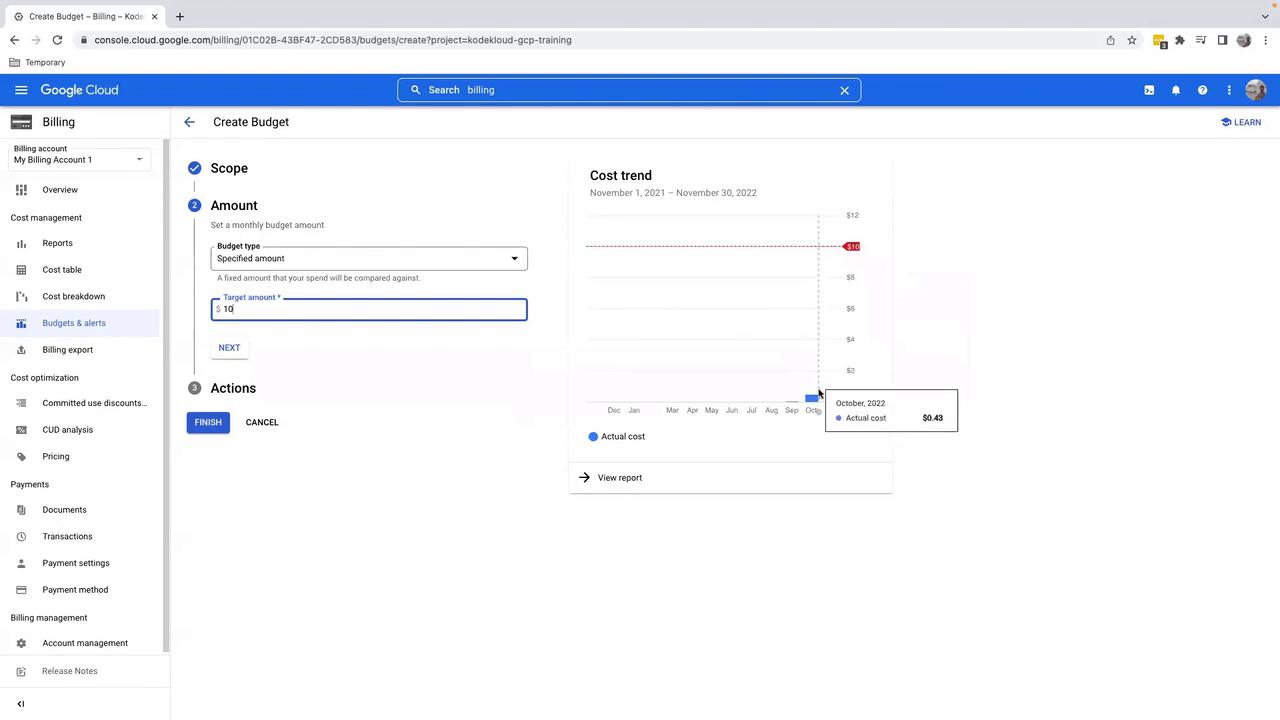Click the red $10 budget marker on chart
This screenshot has width=1280, height=720.
[x=852, y=246]
